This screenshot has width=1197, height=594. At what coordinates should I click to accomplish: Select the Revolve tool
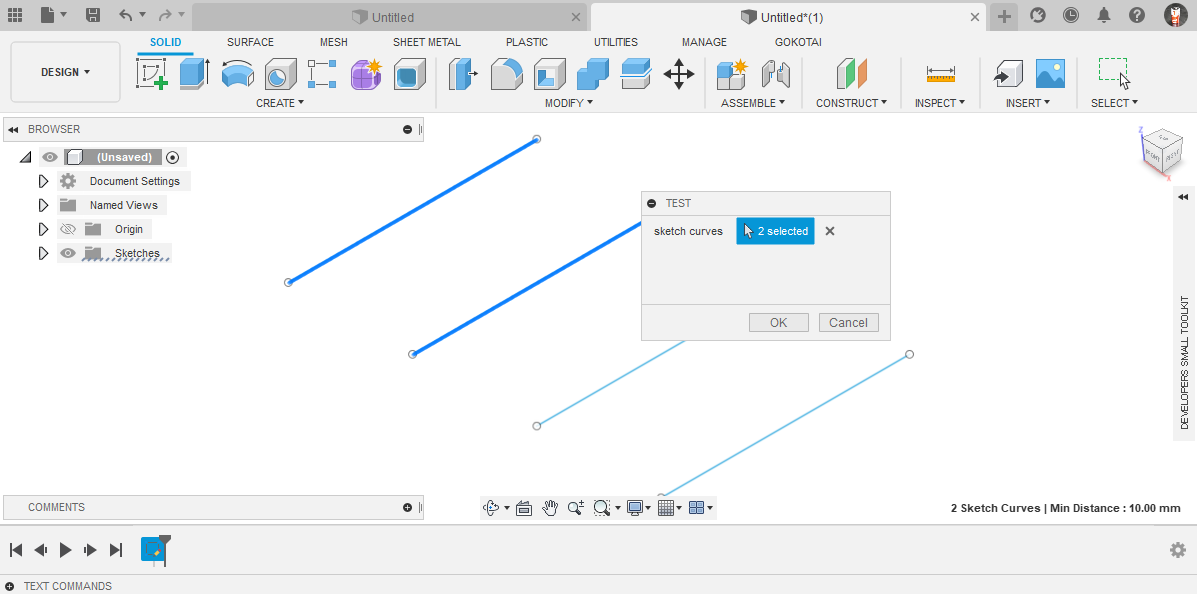click(x=238, y=74)
